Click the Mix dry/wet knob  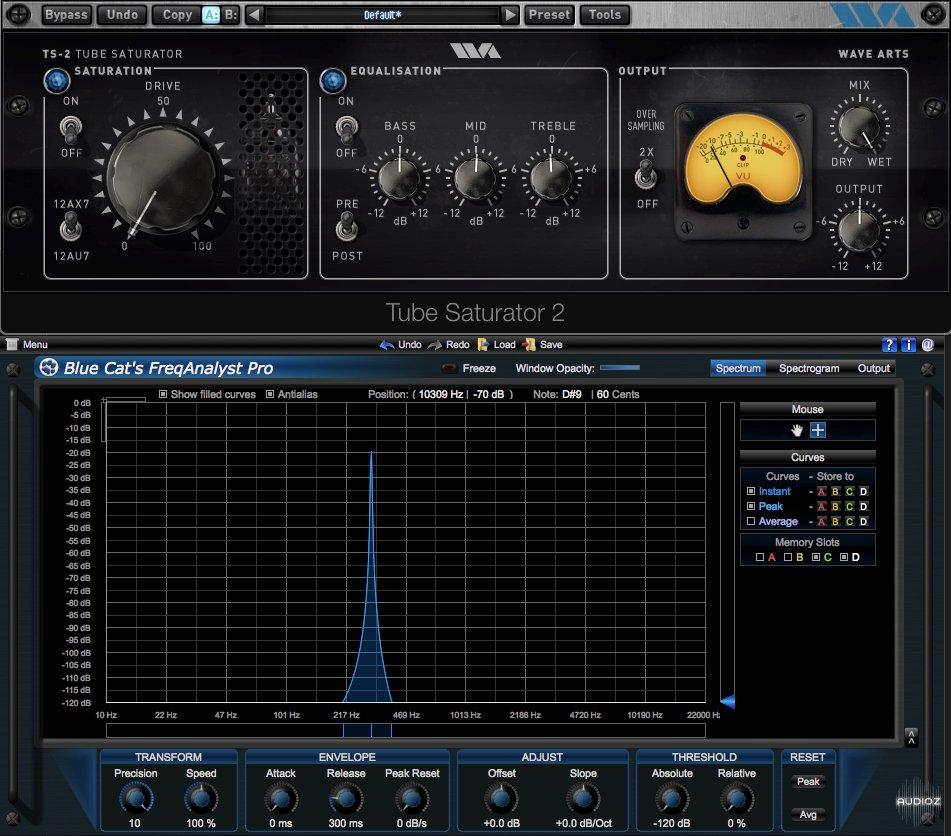(x=859, y=126)
